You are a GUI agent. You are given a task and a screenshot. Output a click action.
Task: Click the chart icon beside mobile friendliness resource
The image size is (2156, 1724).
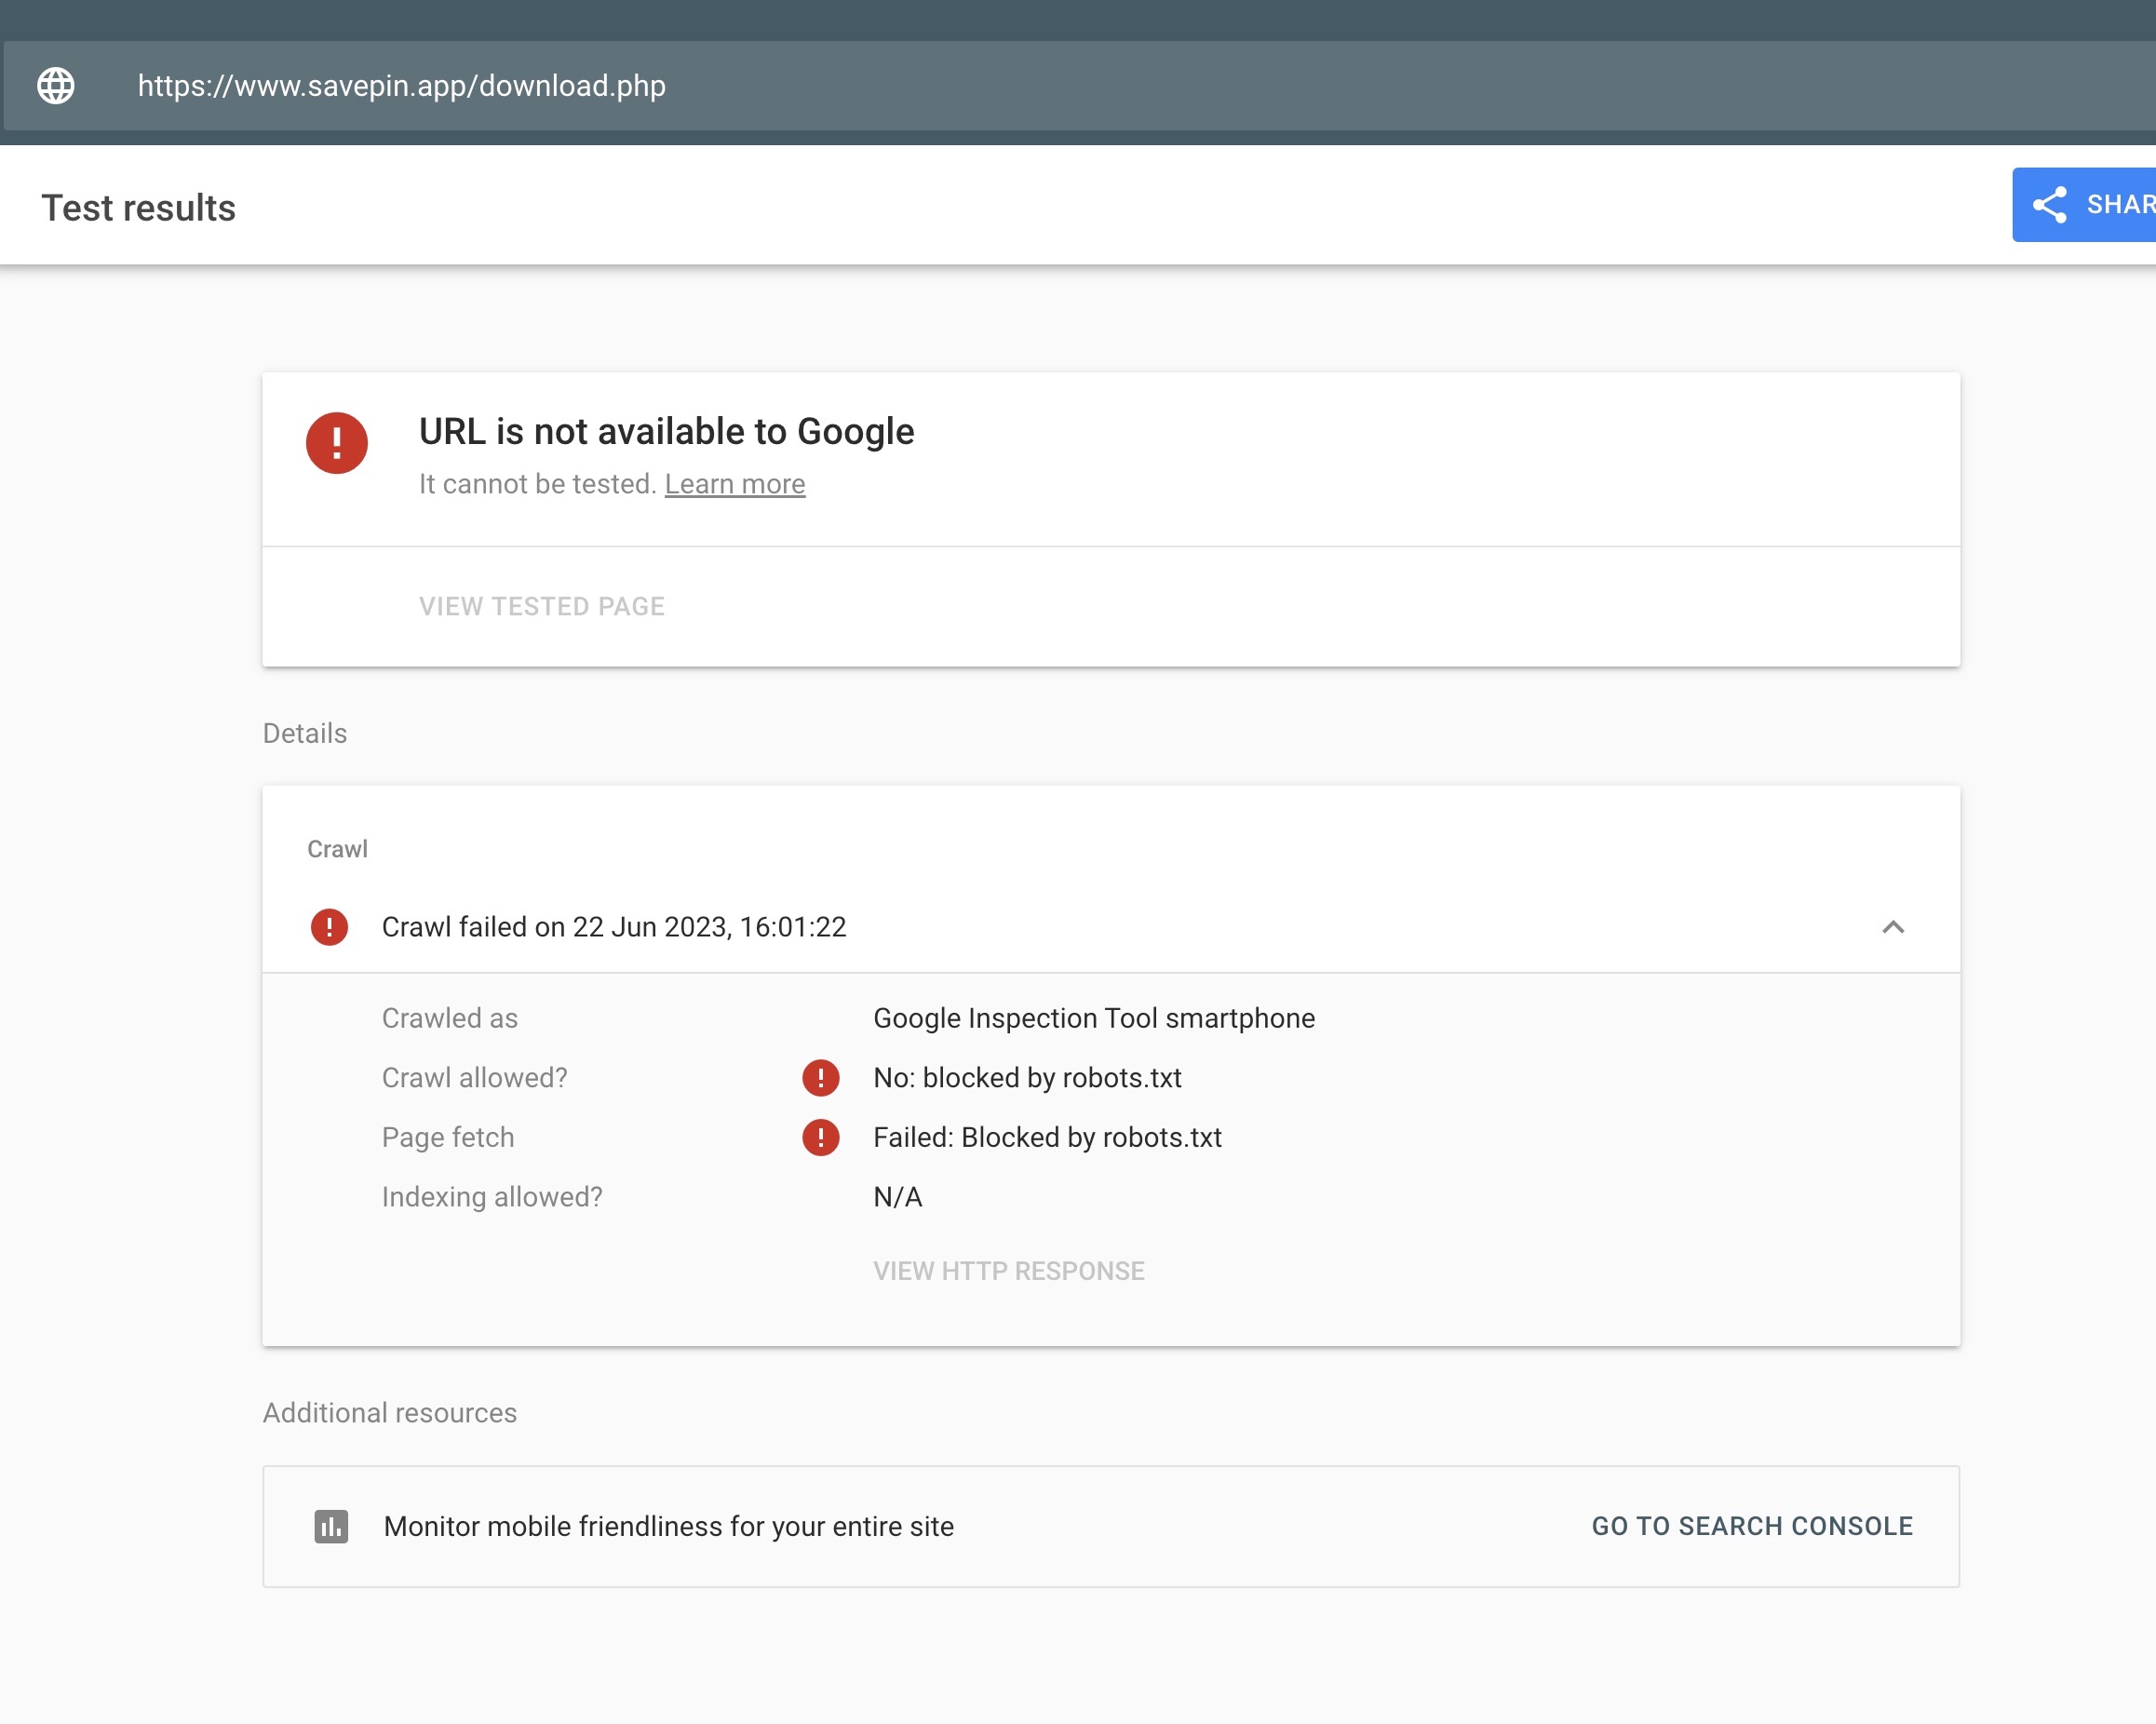click(332, 1526)
